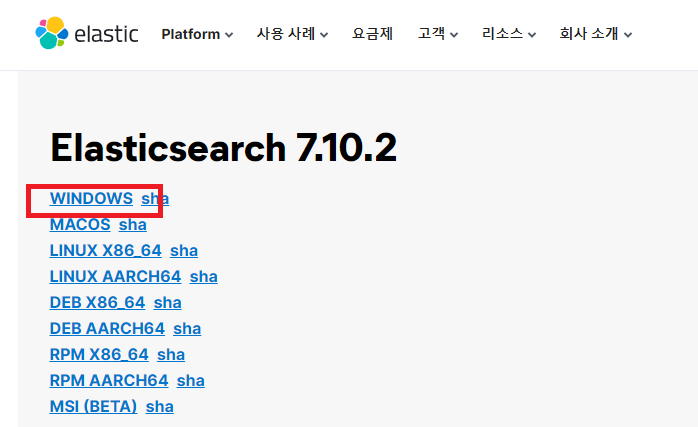Open the Platform dropdown menu

click(197, 34)
